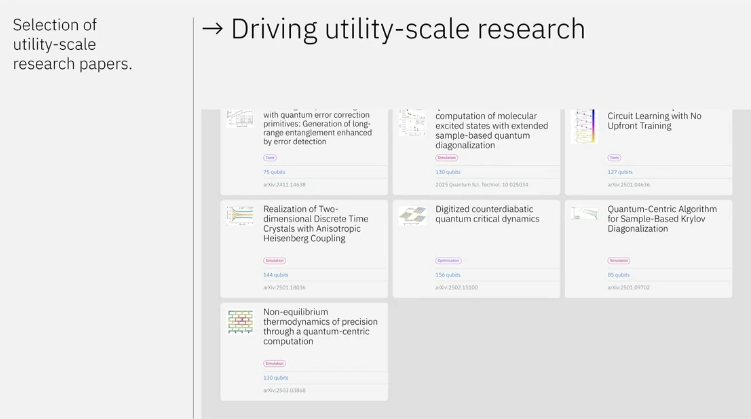The width and height of the screenshot is (751, 419).
Task: Click the Krylov Diagonalization paper figure icon
Action: [584, 213]
